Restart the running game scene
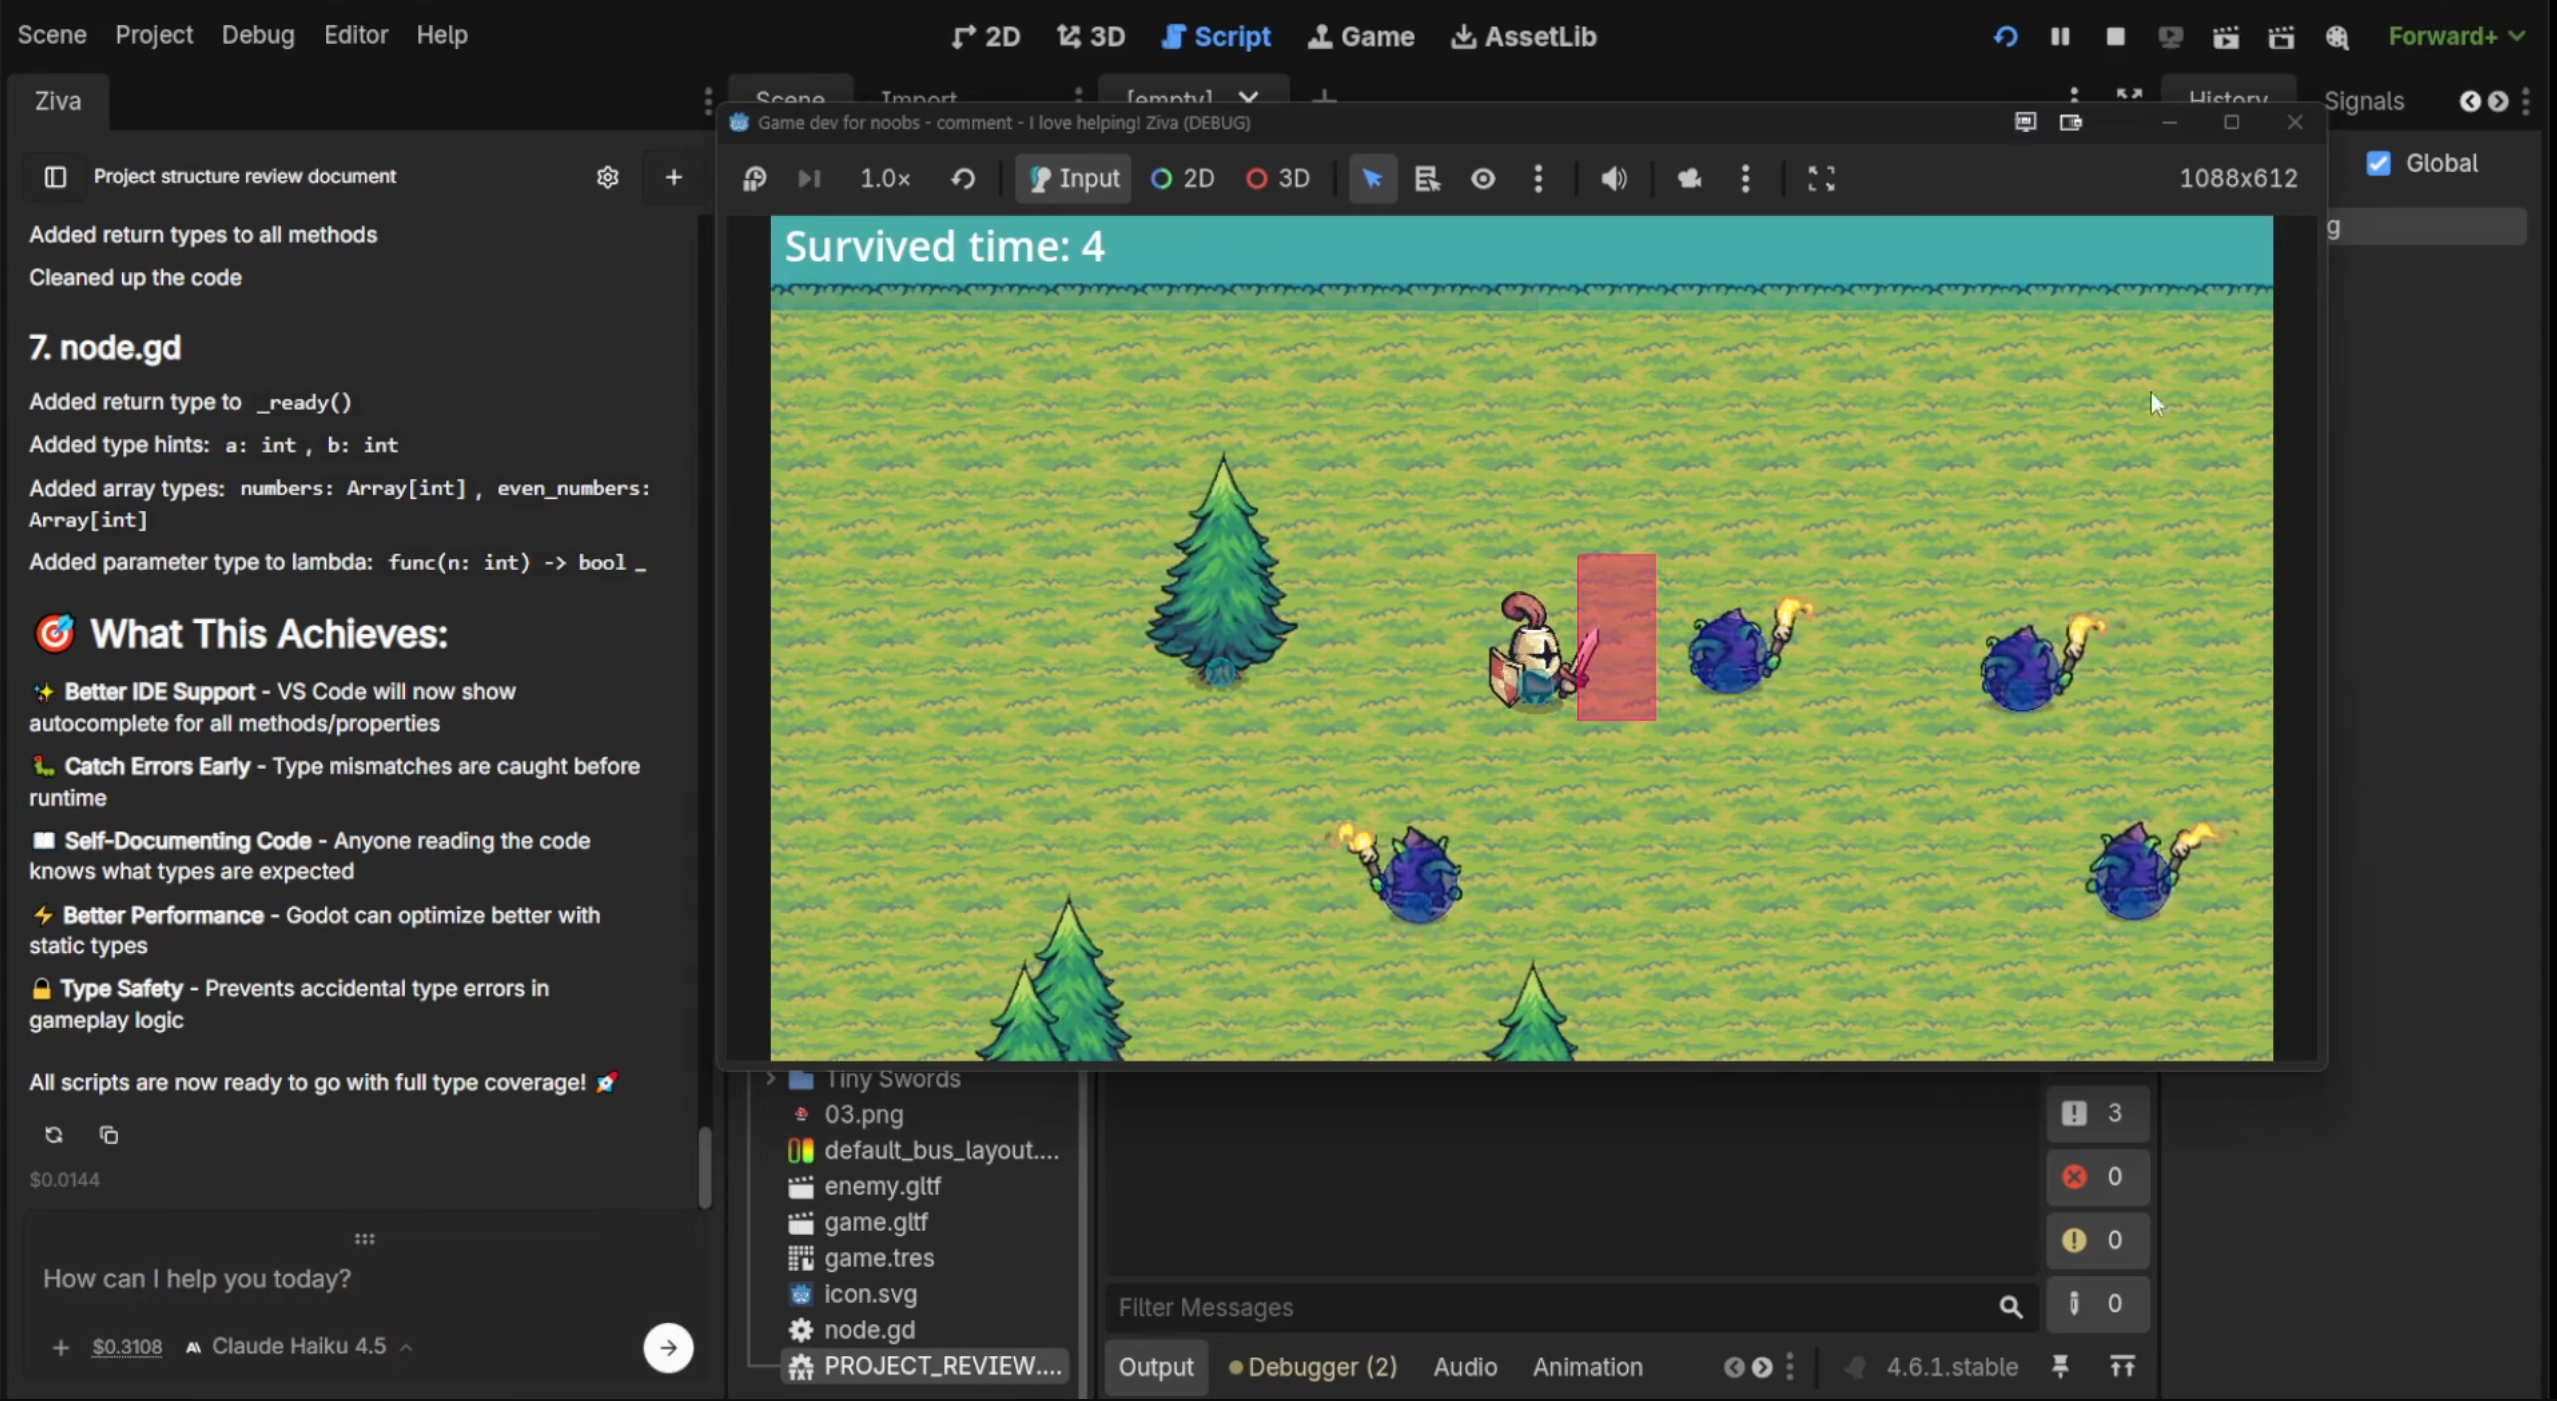Viewport: 2557px width, 1401px height. [2006, 38]
